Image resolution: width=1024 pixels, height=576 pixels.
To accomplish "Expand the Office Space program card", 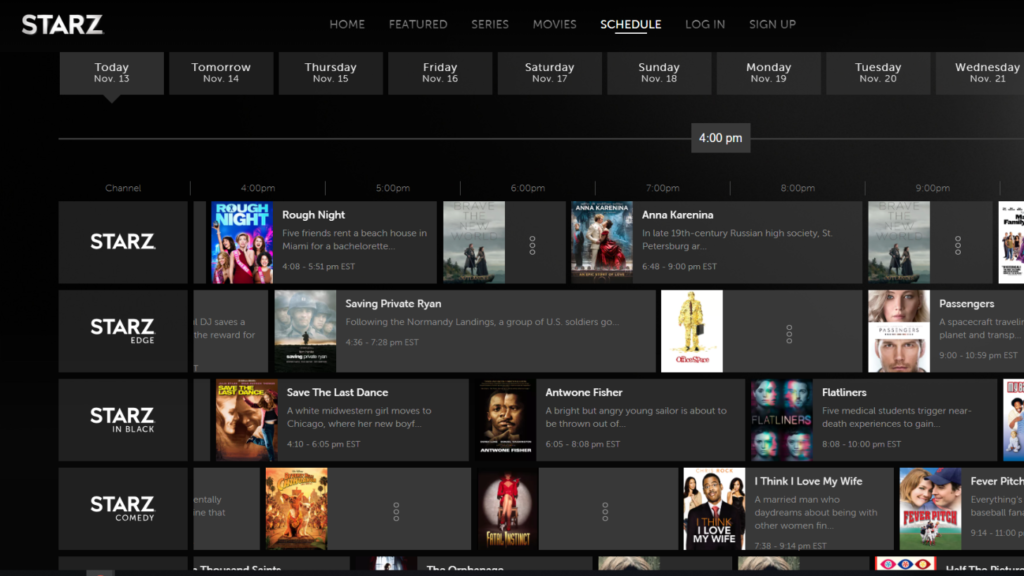I will click(x=789, y=334).
